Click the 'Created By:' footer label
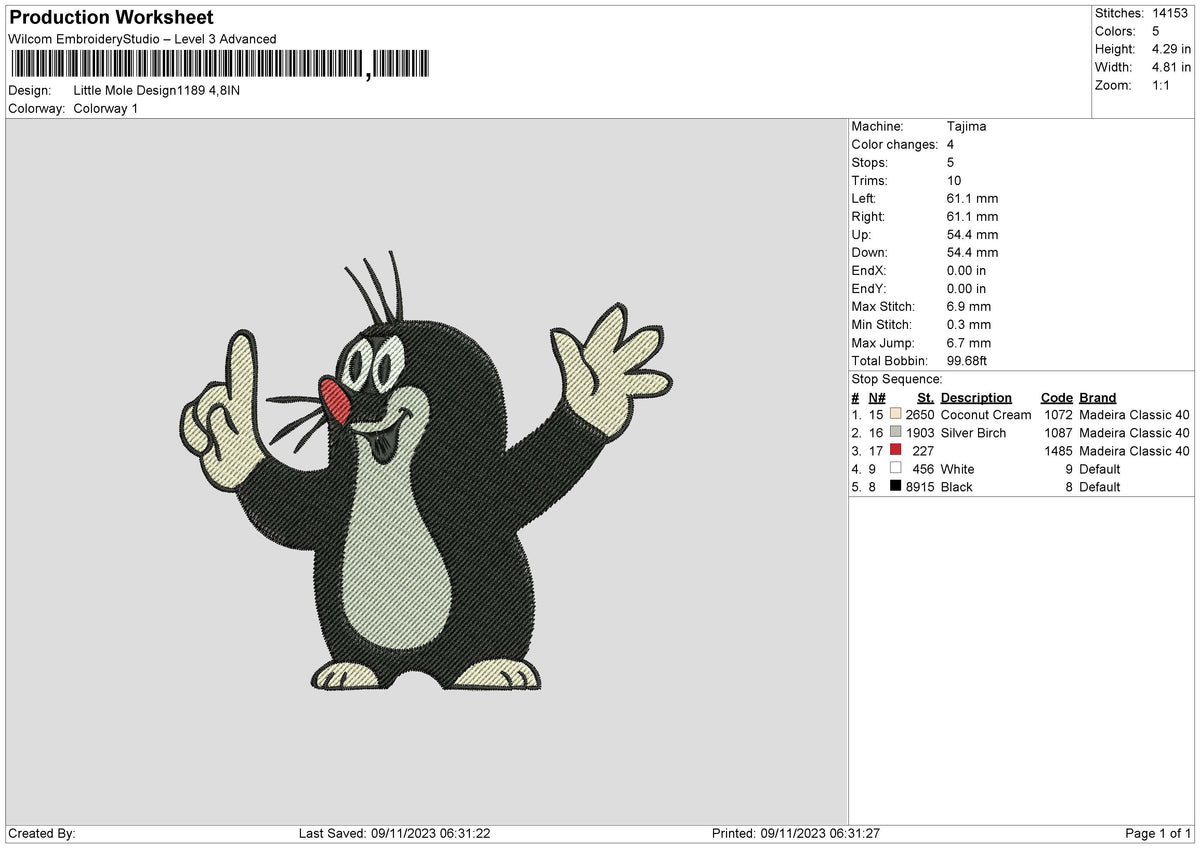Screen dimensions: 1200x848 [42, 833]
